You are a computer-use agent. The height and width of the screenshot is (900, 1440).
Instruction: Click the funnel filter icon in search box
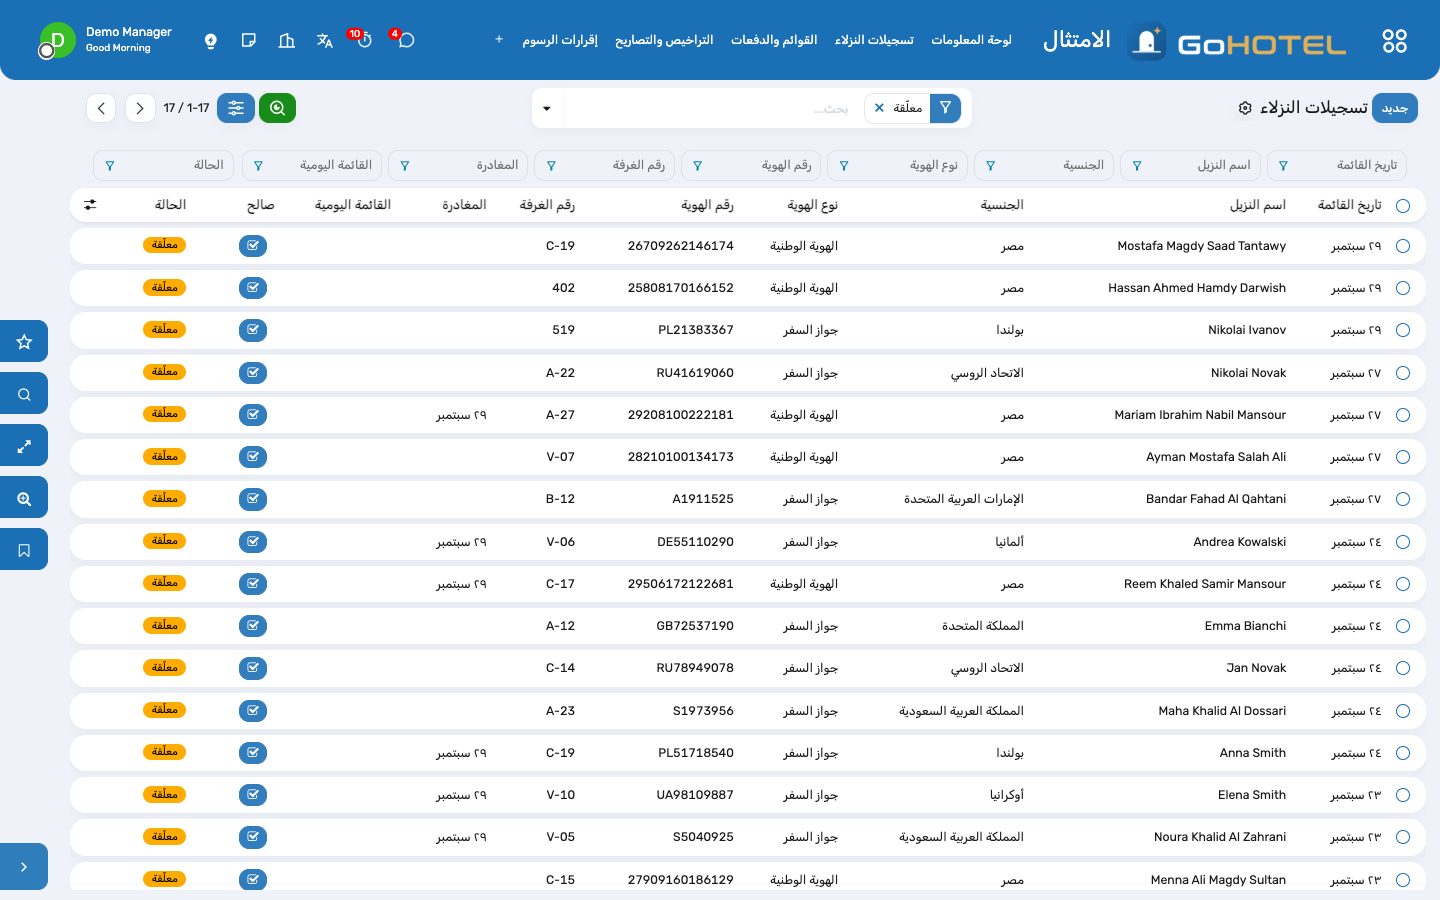(x=945, y=108)
